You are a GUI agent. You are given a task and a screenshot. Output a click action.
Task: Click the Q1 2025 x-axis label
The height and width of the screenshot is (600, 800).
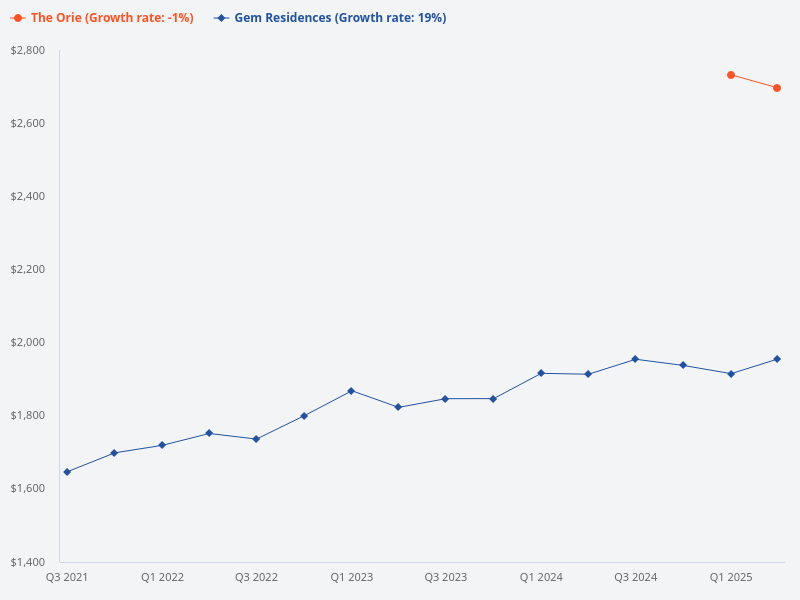pos(731,577)
